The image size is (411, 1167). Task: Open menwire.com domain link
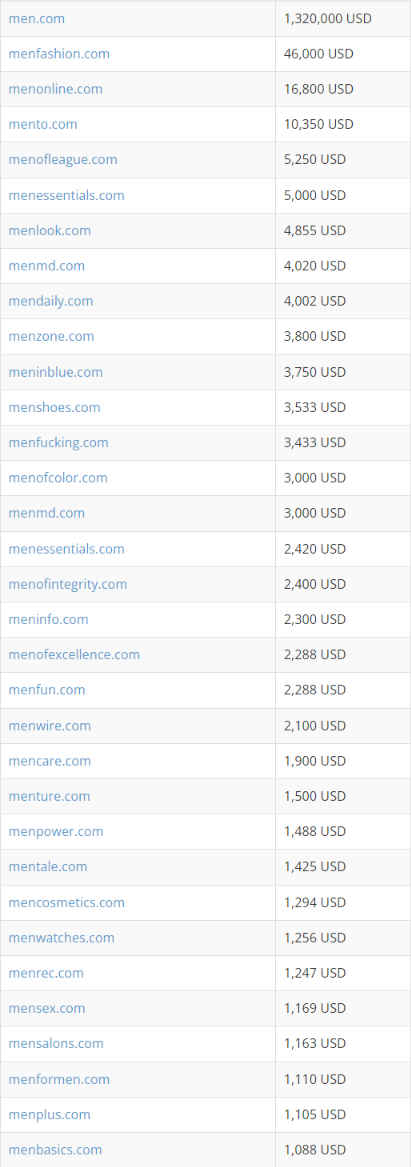click(49, 725)
